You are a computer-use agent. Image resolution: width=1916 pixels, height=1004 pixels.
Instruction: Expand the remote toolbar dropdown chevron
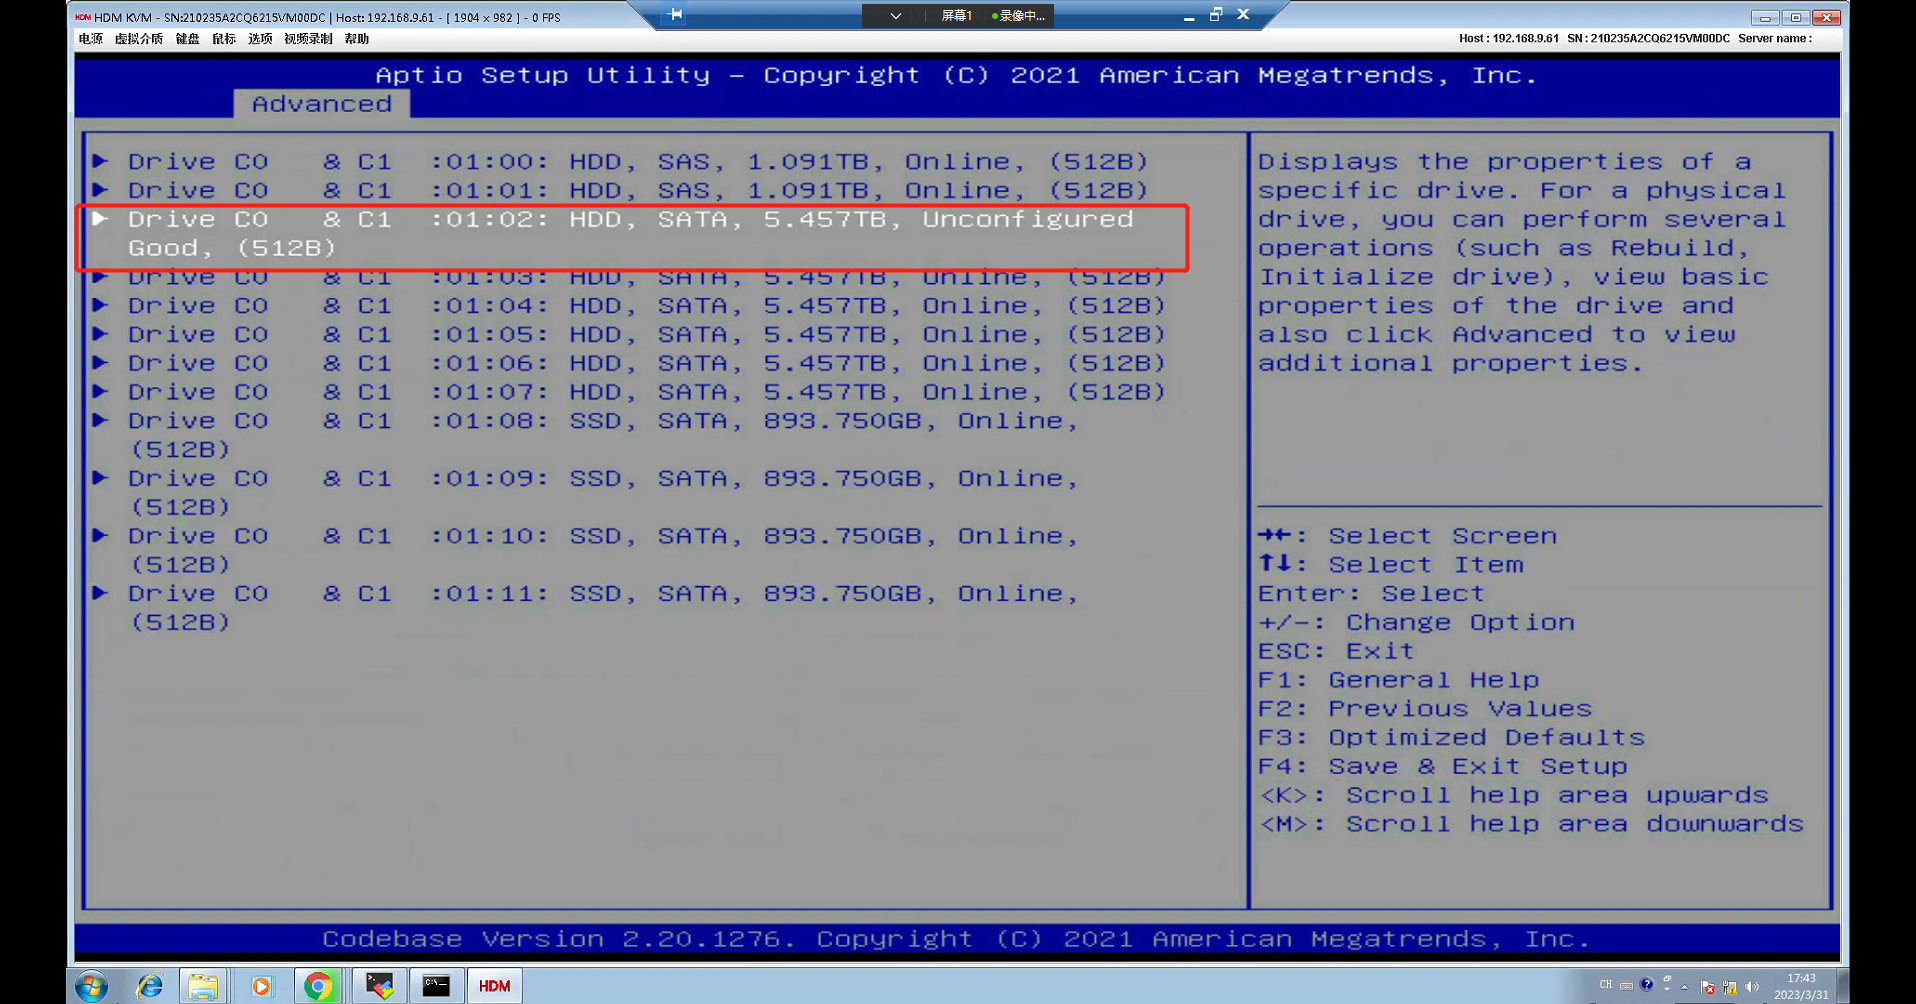coord(895,16)
